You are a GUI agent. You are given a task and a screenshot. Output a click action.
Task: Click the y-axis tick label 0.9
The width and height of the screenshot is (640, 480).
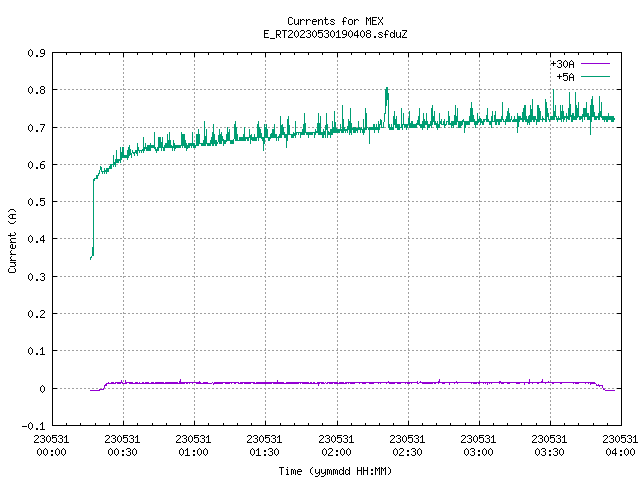pos(36,53)
